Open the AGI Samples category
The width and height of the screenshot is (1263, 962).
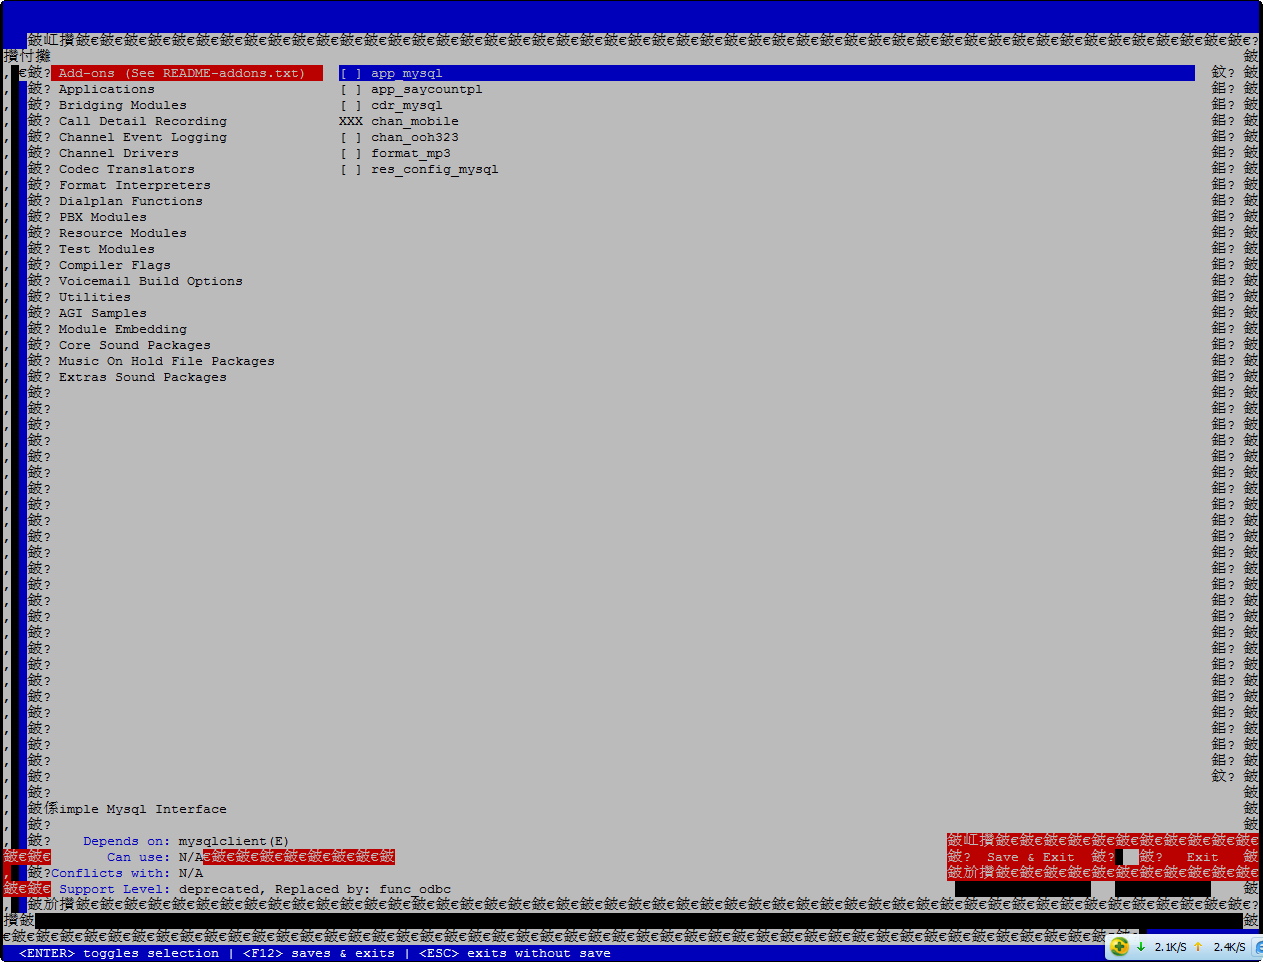103,313
